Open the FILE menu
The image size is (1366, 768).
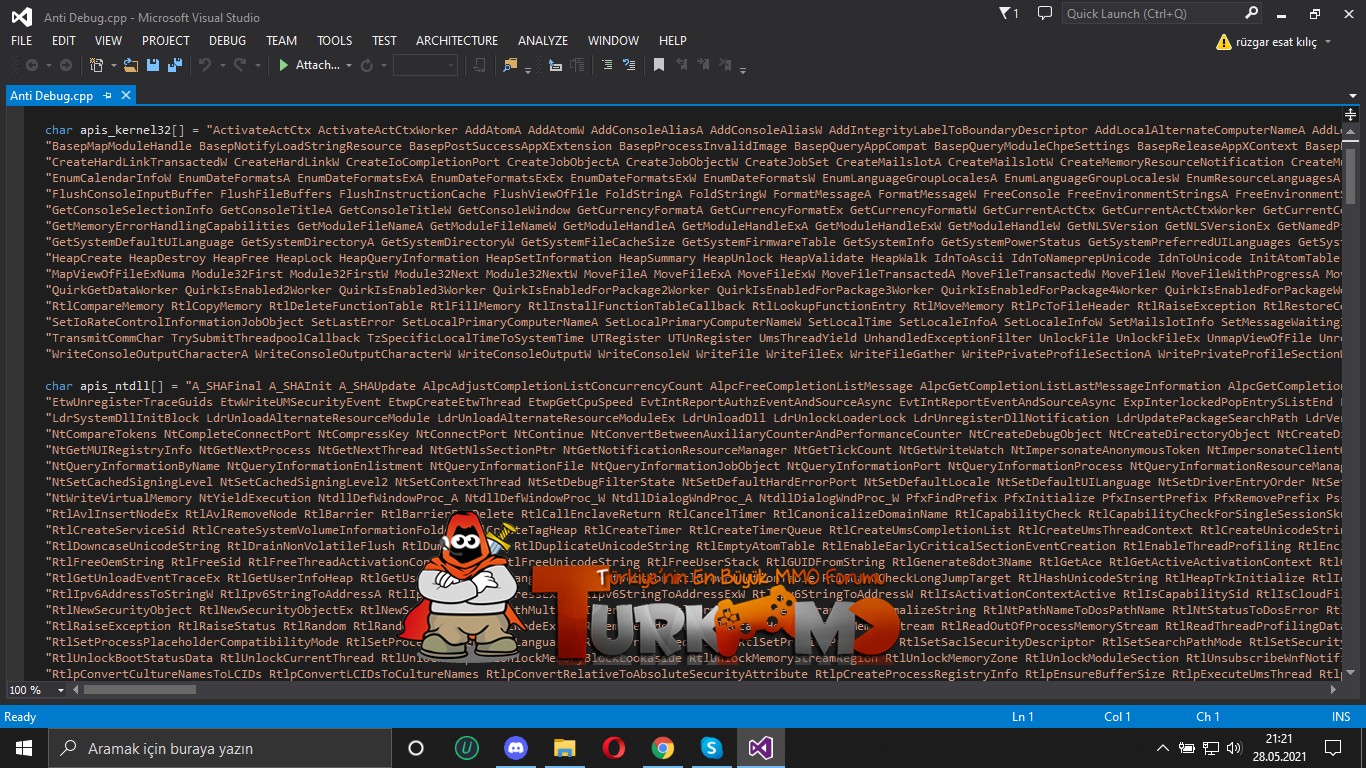click(21, 41)
